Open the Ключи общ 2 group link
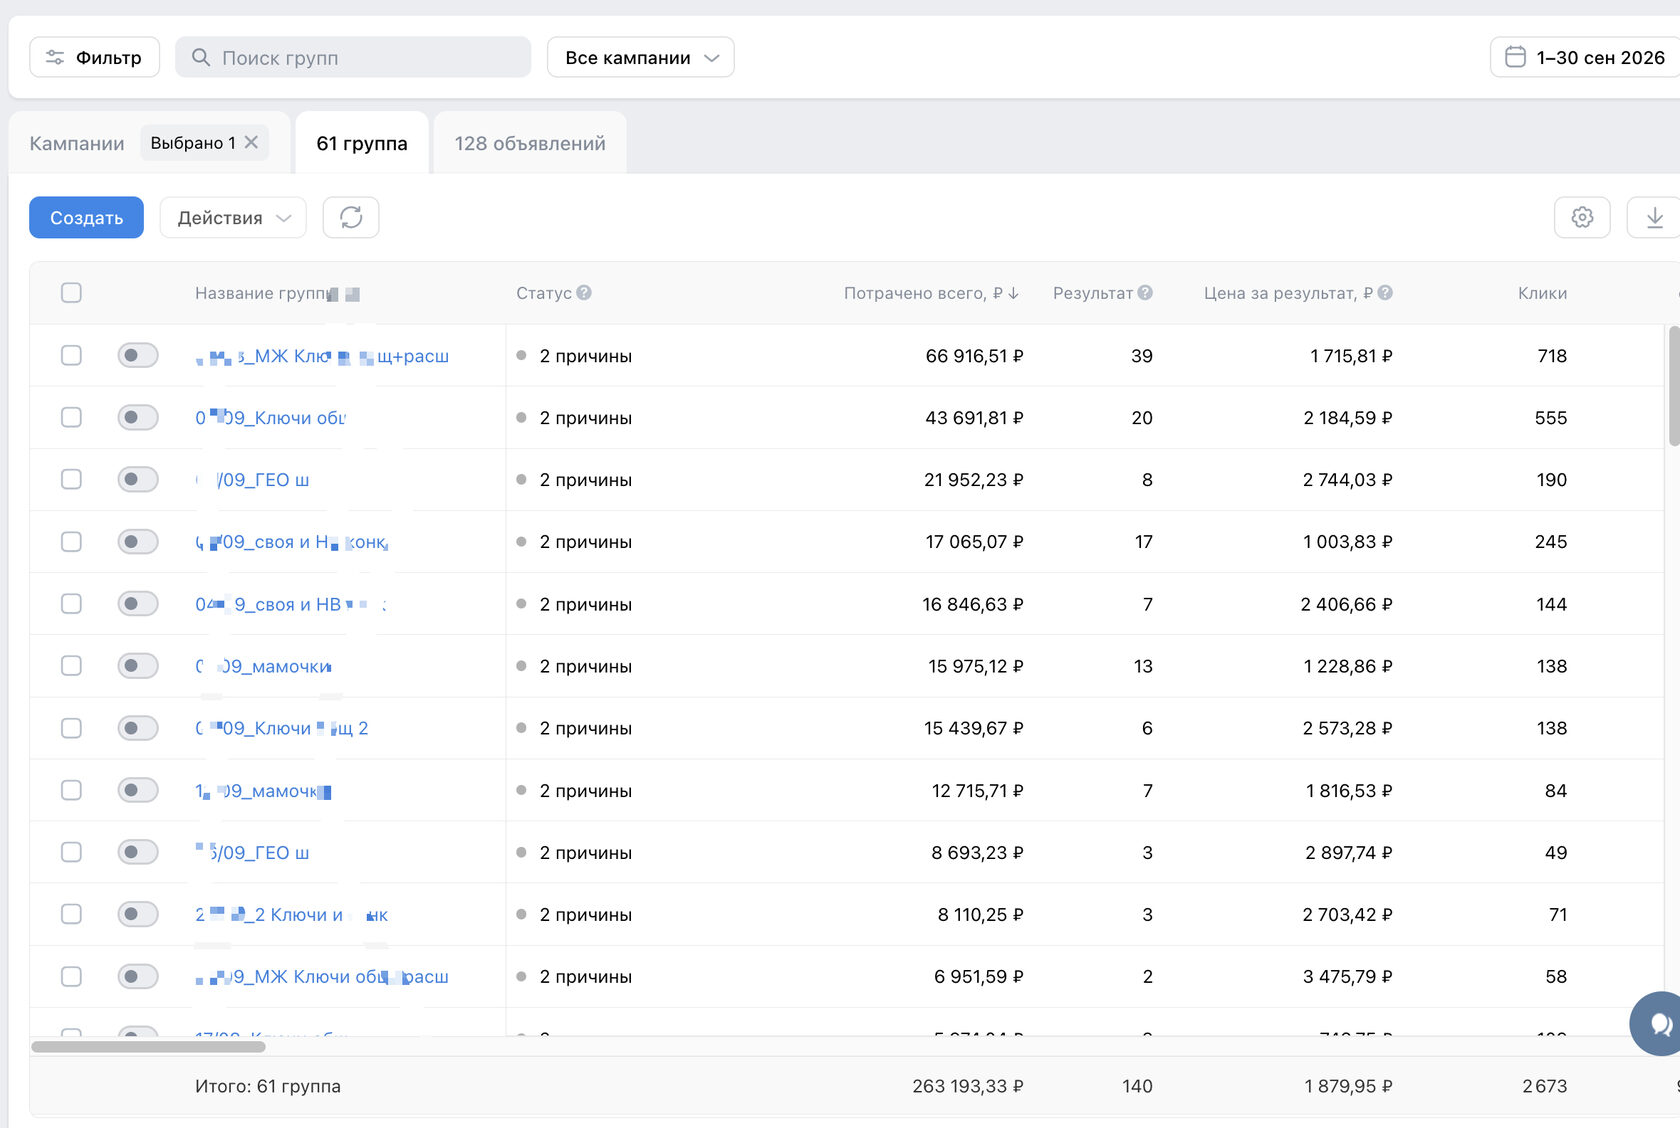 tap(282, 728)
